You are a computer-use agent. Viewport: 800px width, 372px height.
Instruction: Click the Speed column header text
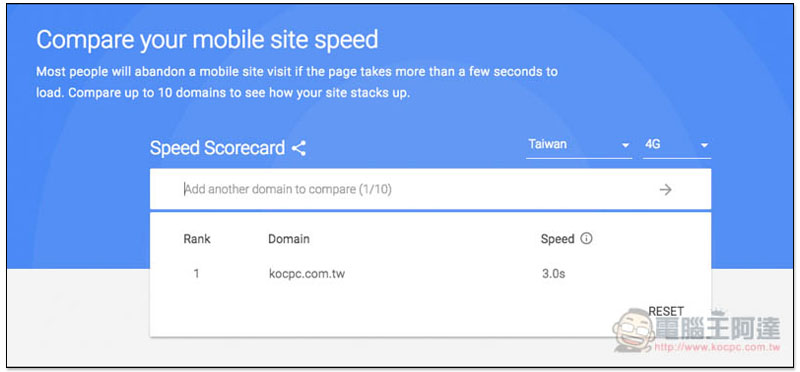point(558,239)
